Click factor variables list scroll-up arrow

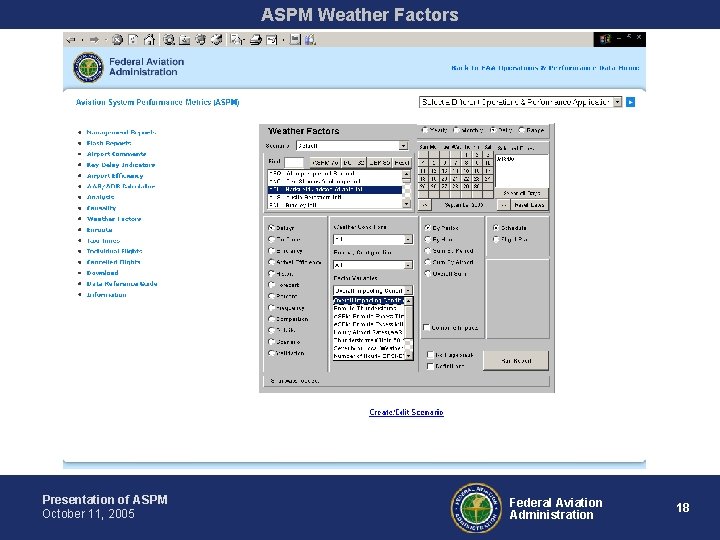click(409, 301)
